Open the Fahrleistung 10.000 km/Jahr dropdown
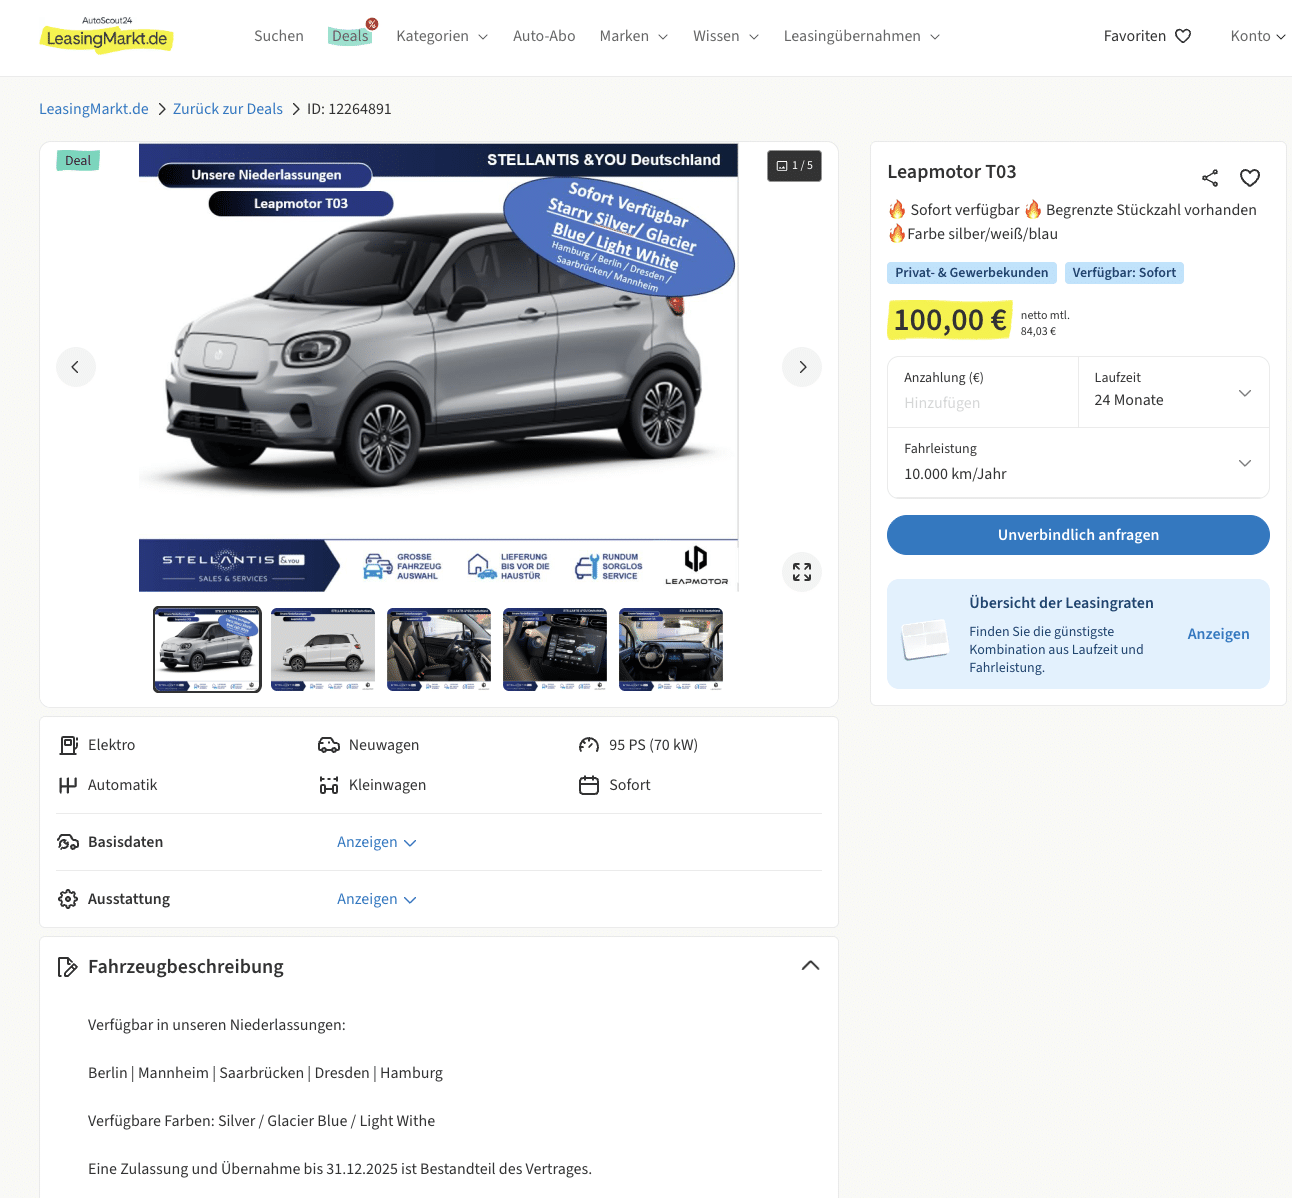 [x=1078, y=463]
